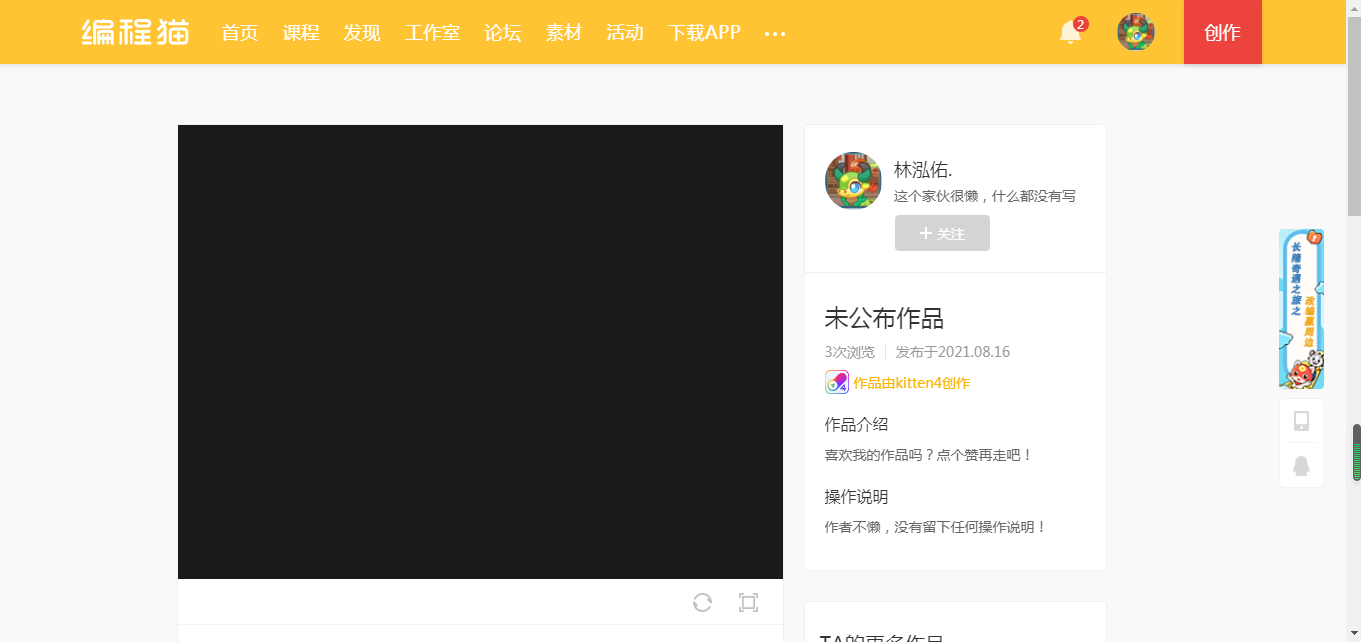This screenshot has height=642, width=1361.
Task: Open the 论坛 menu item
Action: [x=503, y=32]
